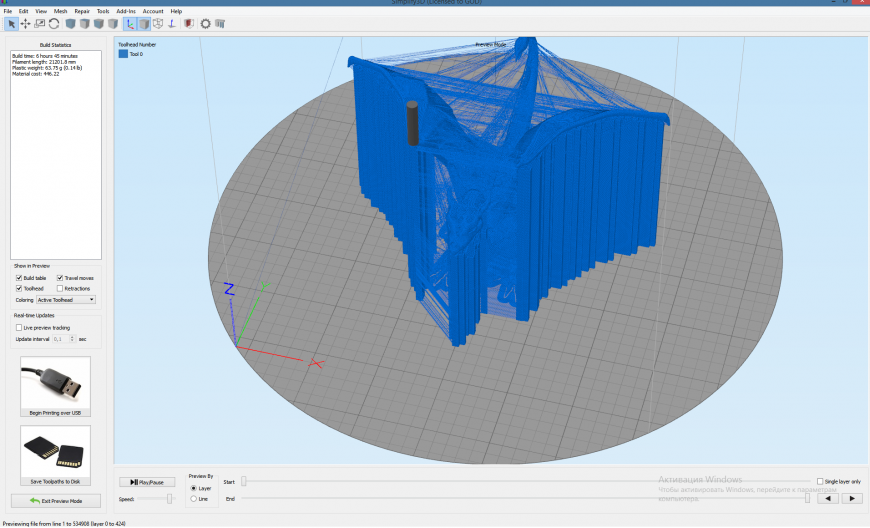Switch to wireframe cube view icon
Screen dimensions: 870x528
click(158, 23)
